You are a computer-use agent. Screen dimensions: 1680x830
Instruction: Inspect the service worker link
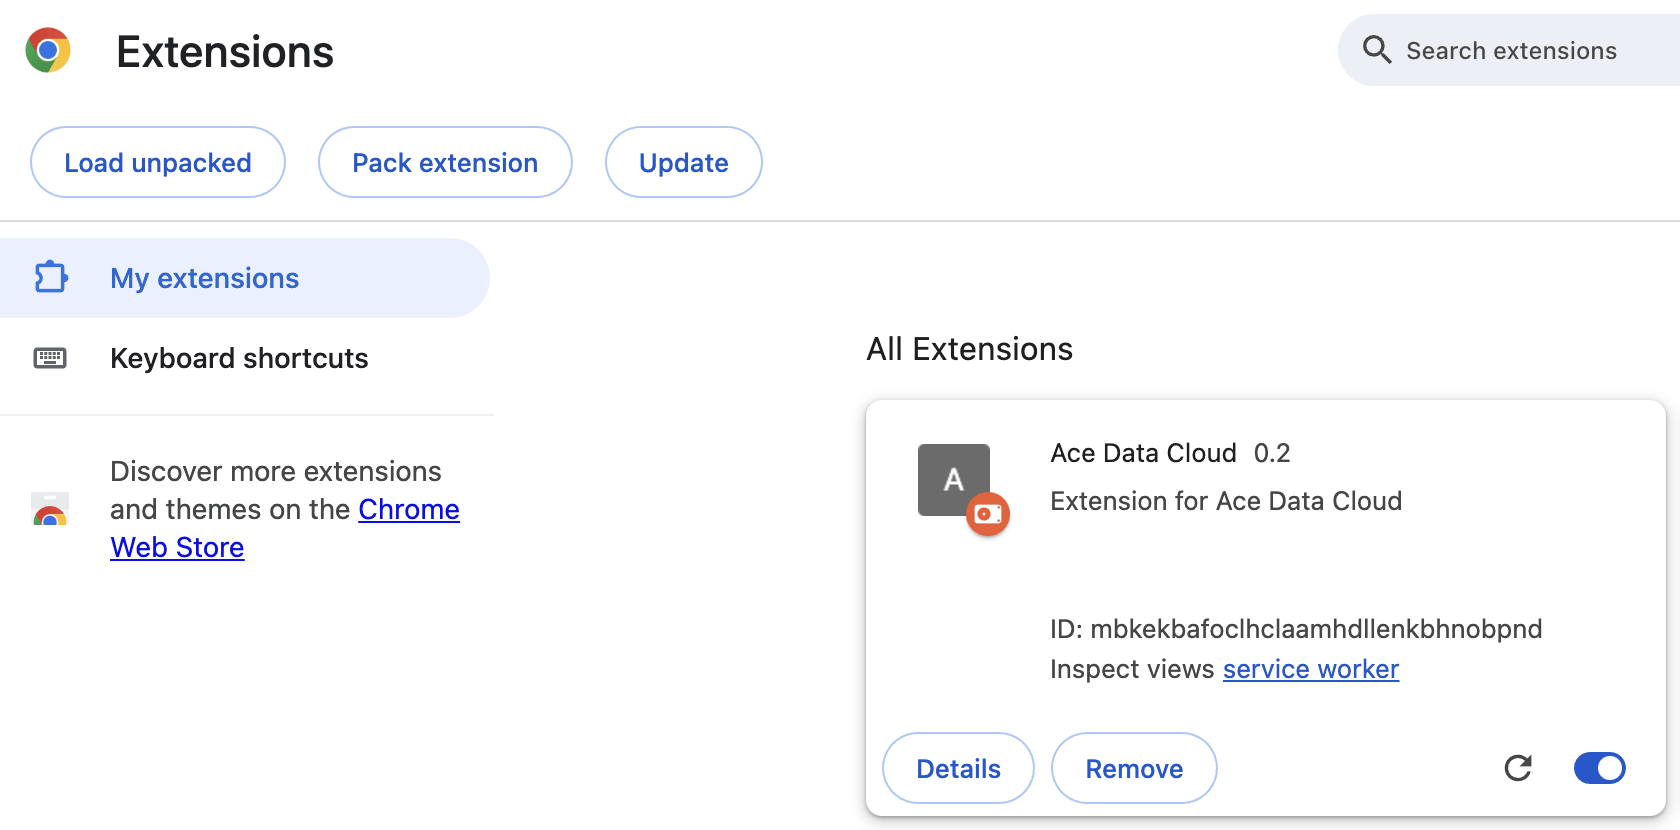[x=1310, y=669]
